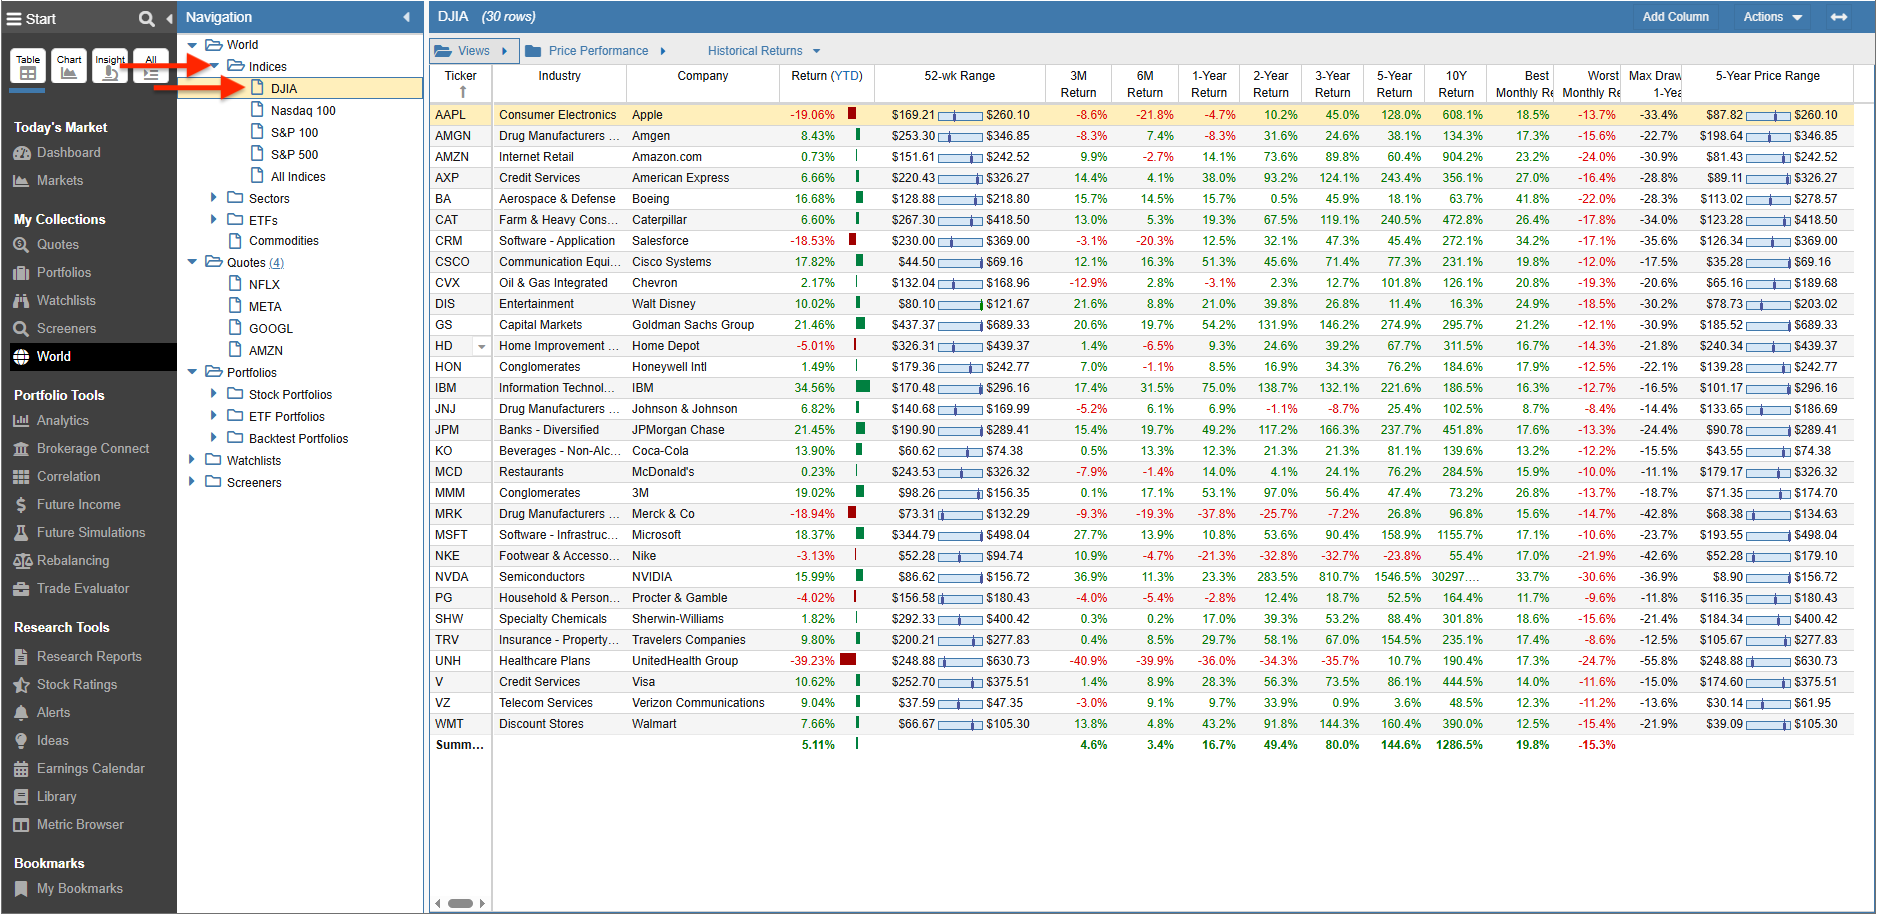Click the horizontal scrollbar thumb under the ticker column
1882x917 pixels.
tap(460, 904)
